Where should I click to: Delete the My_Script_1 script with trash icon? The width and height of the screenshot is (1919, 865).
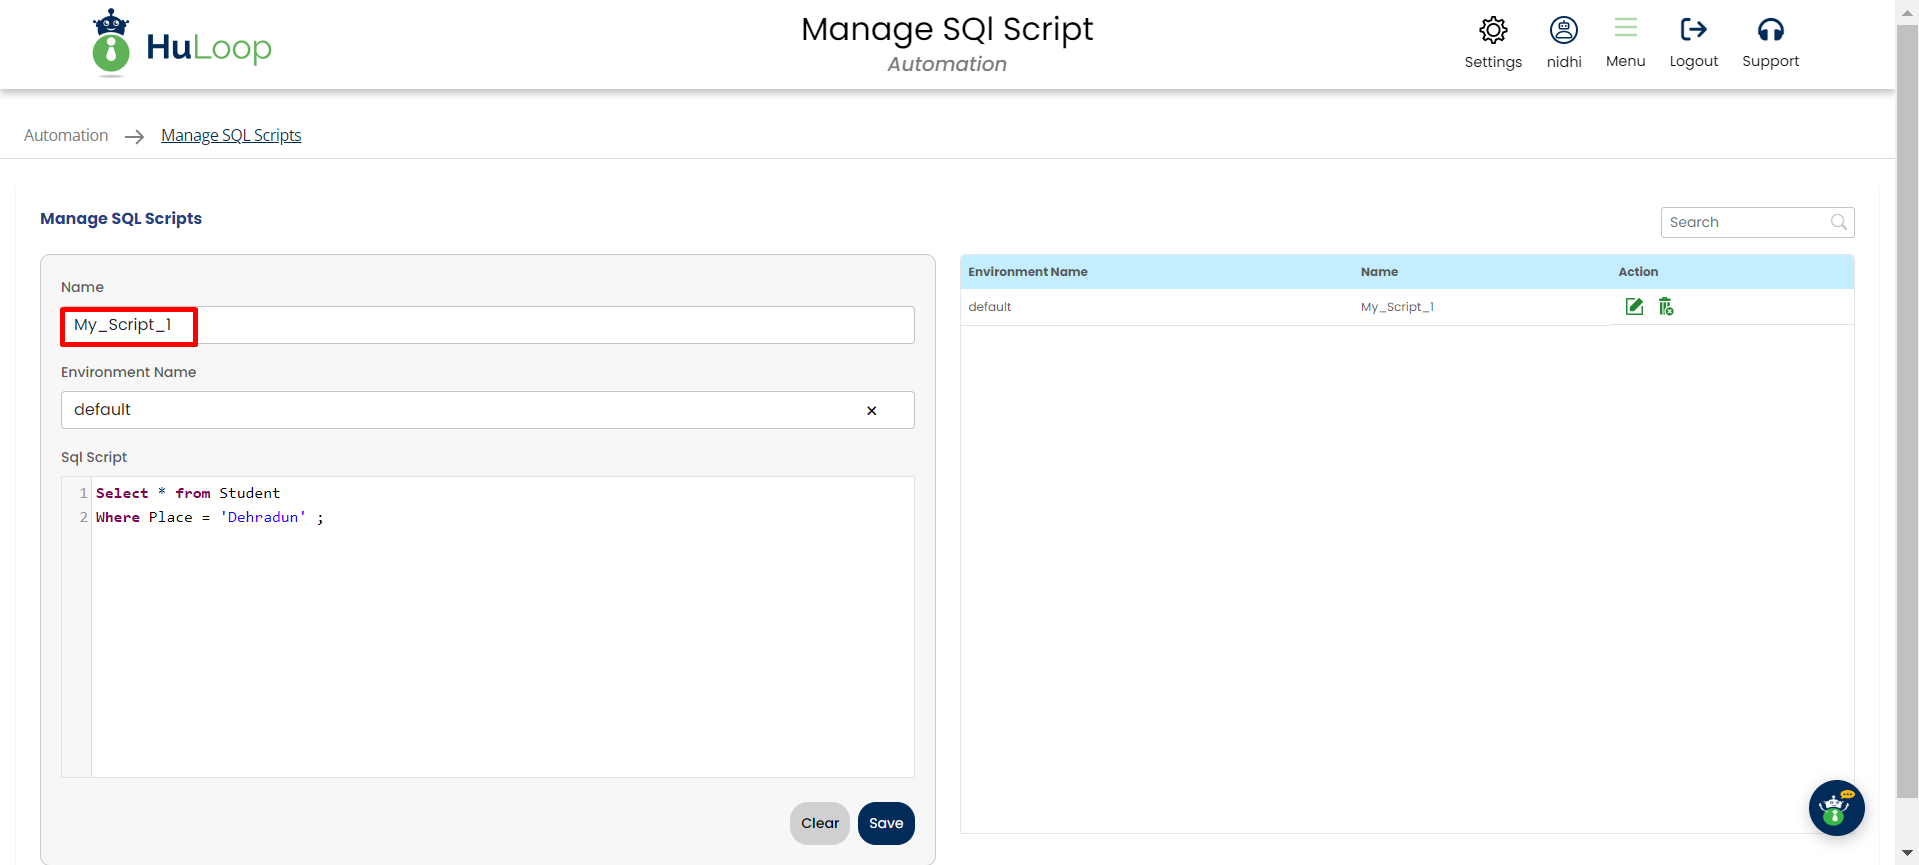pyautogui.click(x=1665, y=307)
